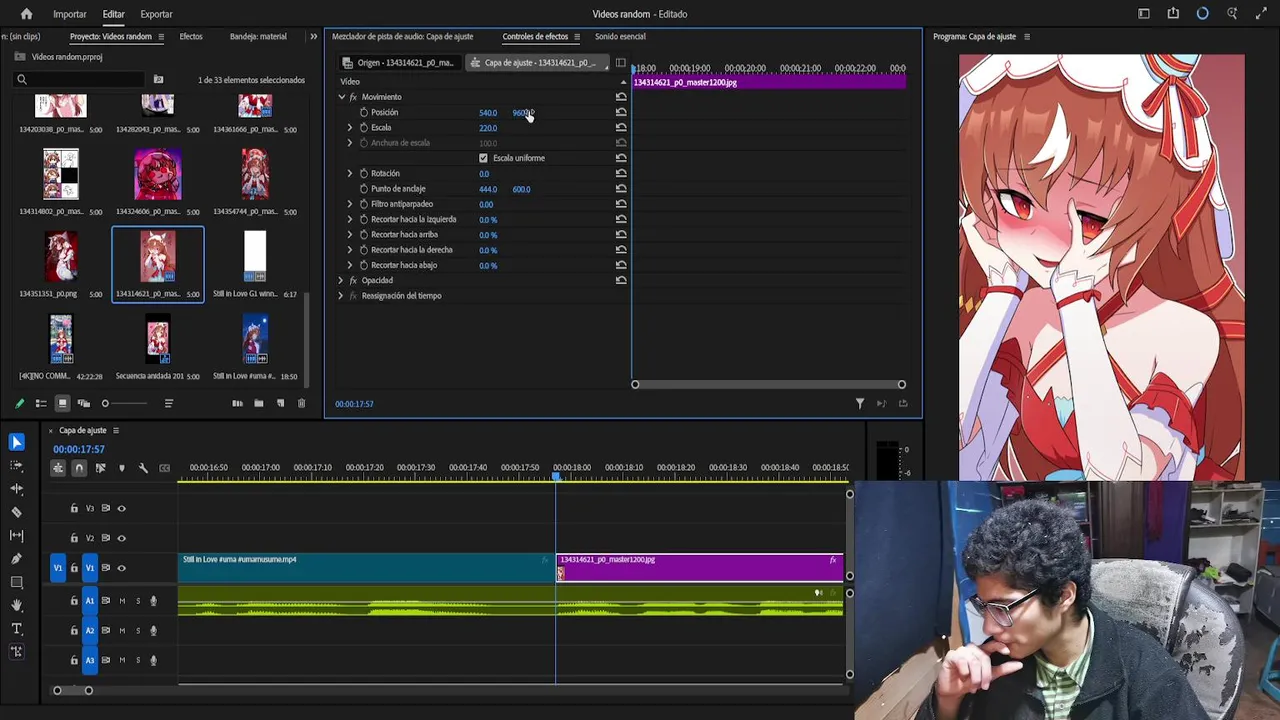Uncheck the Escala uniforme checkbox

coord(483,158)
